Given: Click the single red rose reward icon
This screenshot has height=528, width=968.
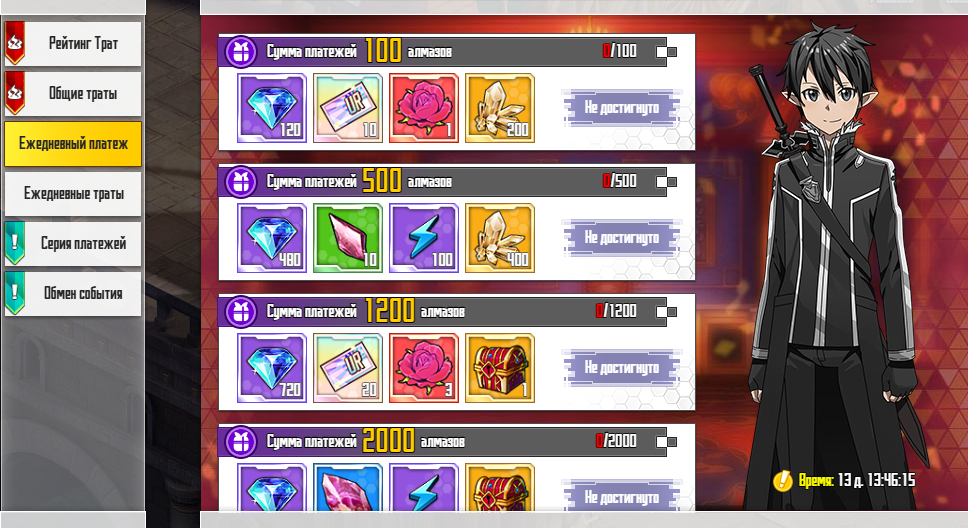Looking at the screenshot, I should tap(424, 108).
